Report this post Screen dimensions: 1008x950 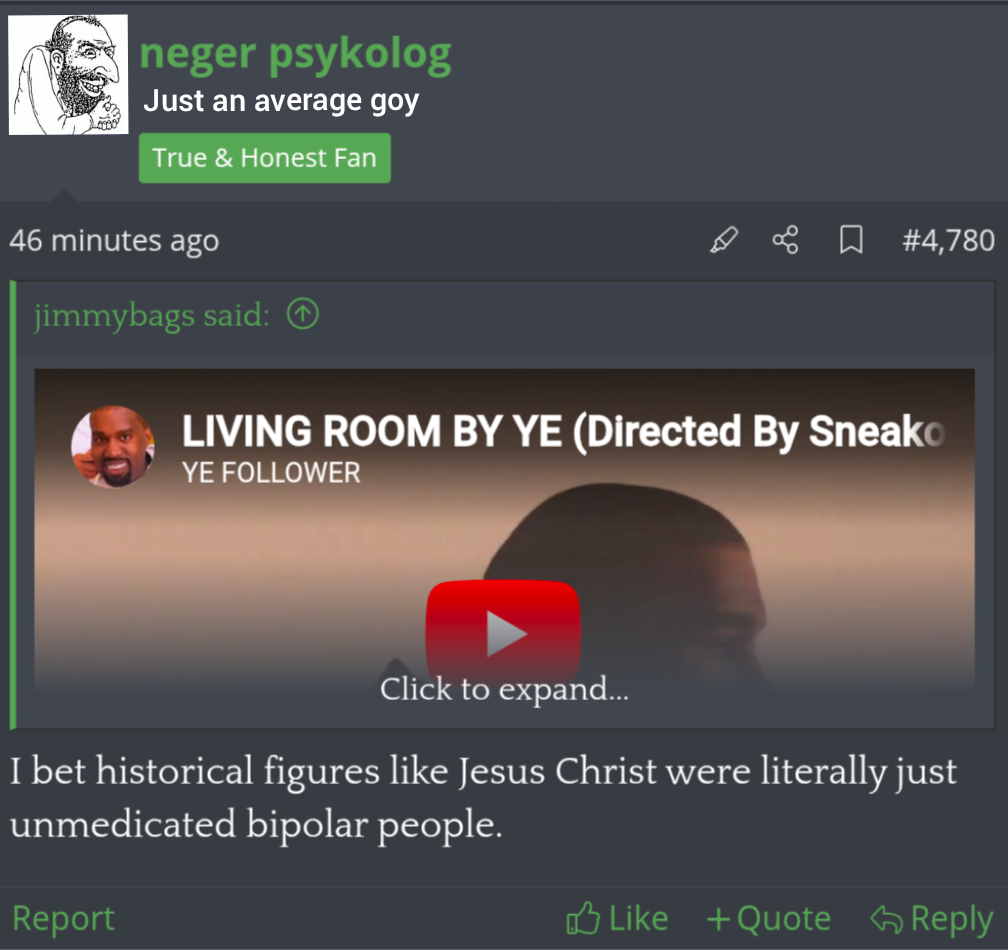pyautogui.click(x=63, y=918)
